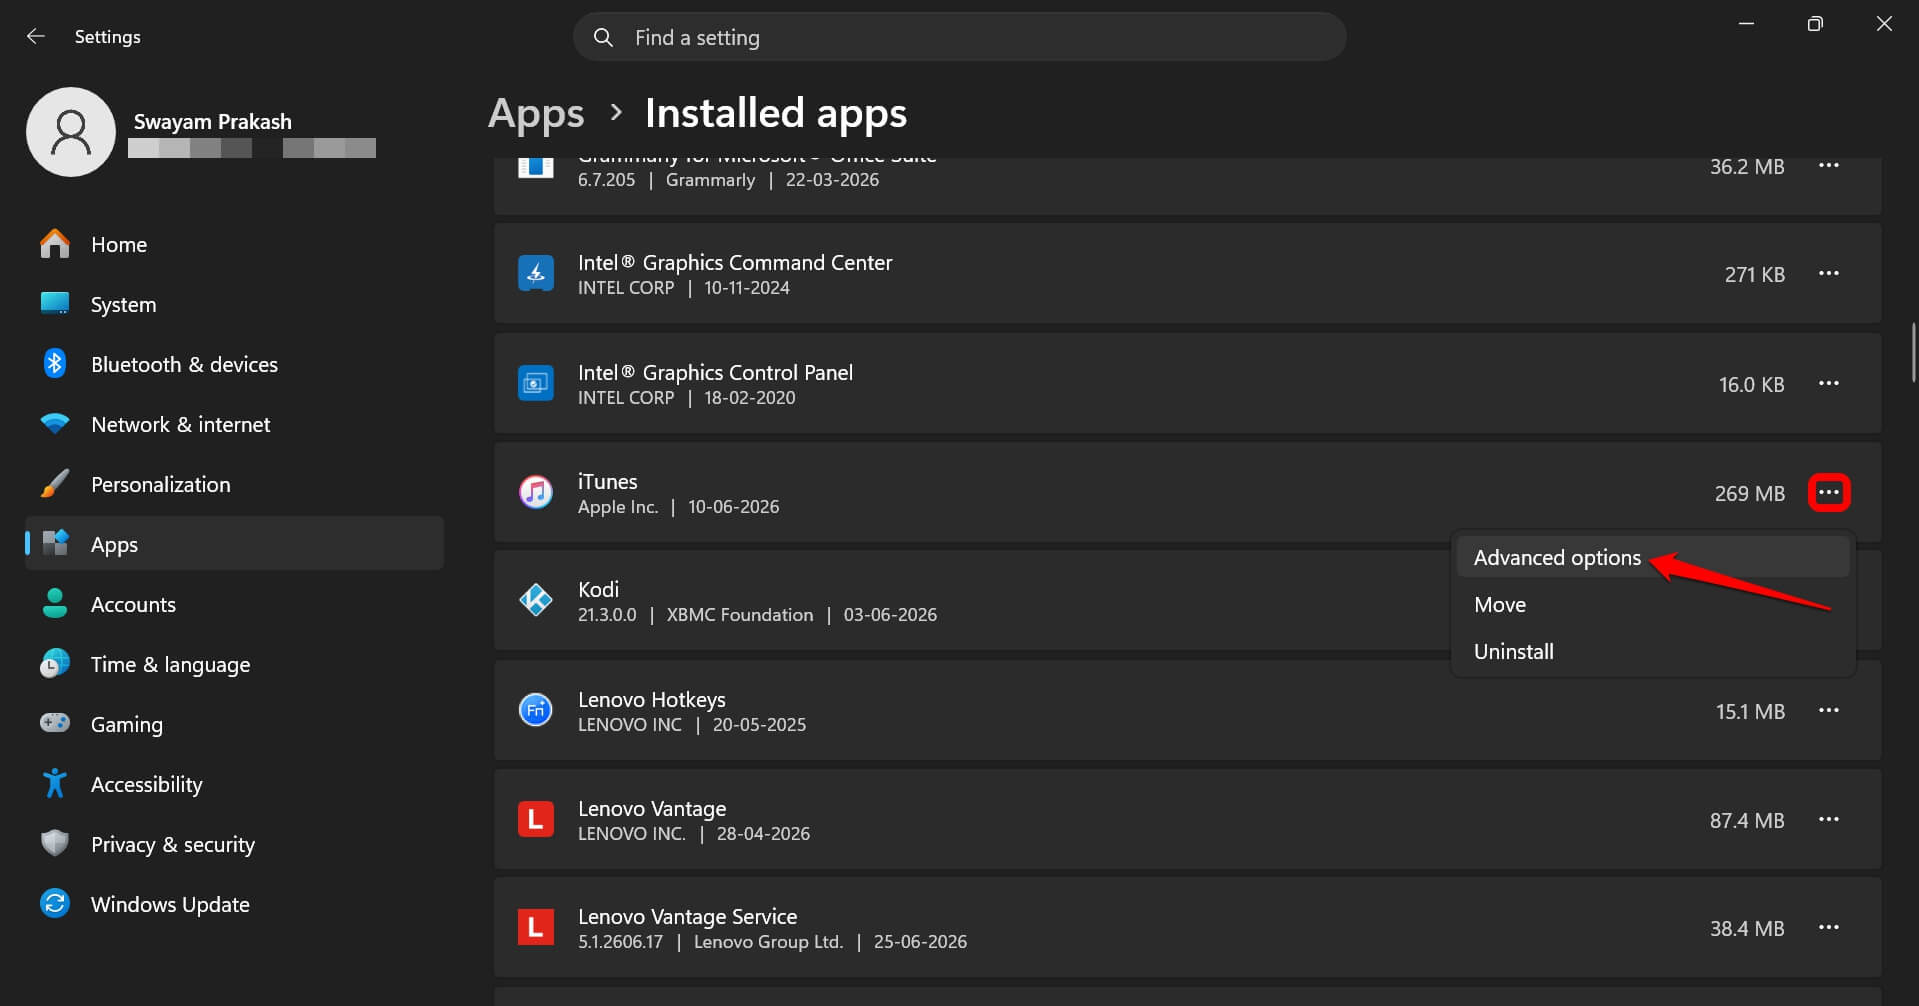The height and width of the screenshot is (1006, 1919).
Task: Click the 15.1 MB size value
Action: [x=1750, y=711]
